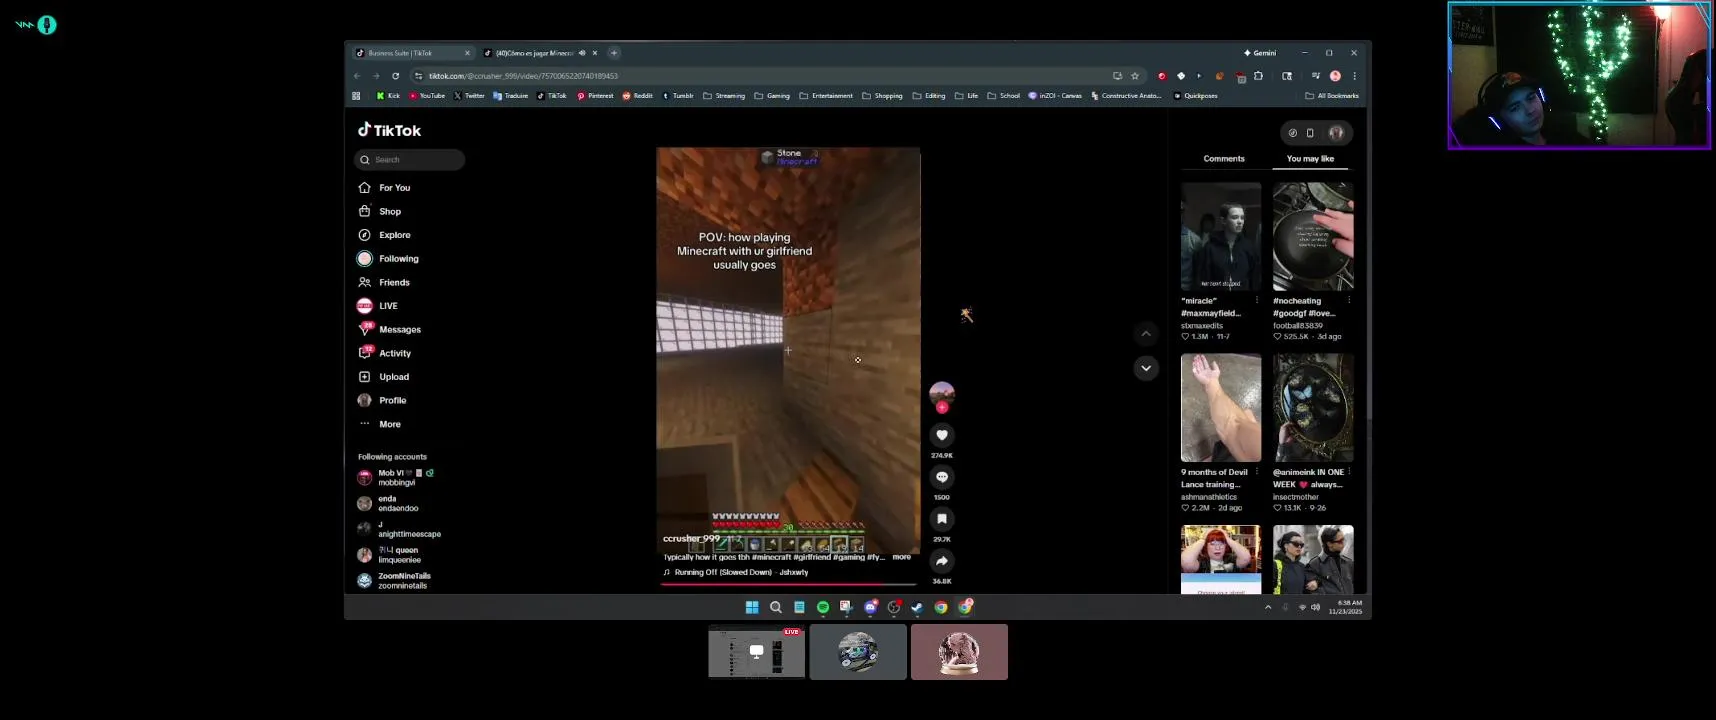Click into the TikTok search field
The image size is (1716, 720).
(x=409, y=160)
